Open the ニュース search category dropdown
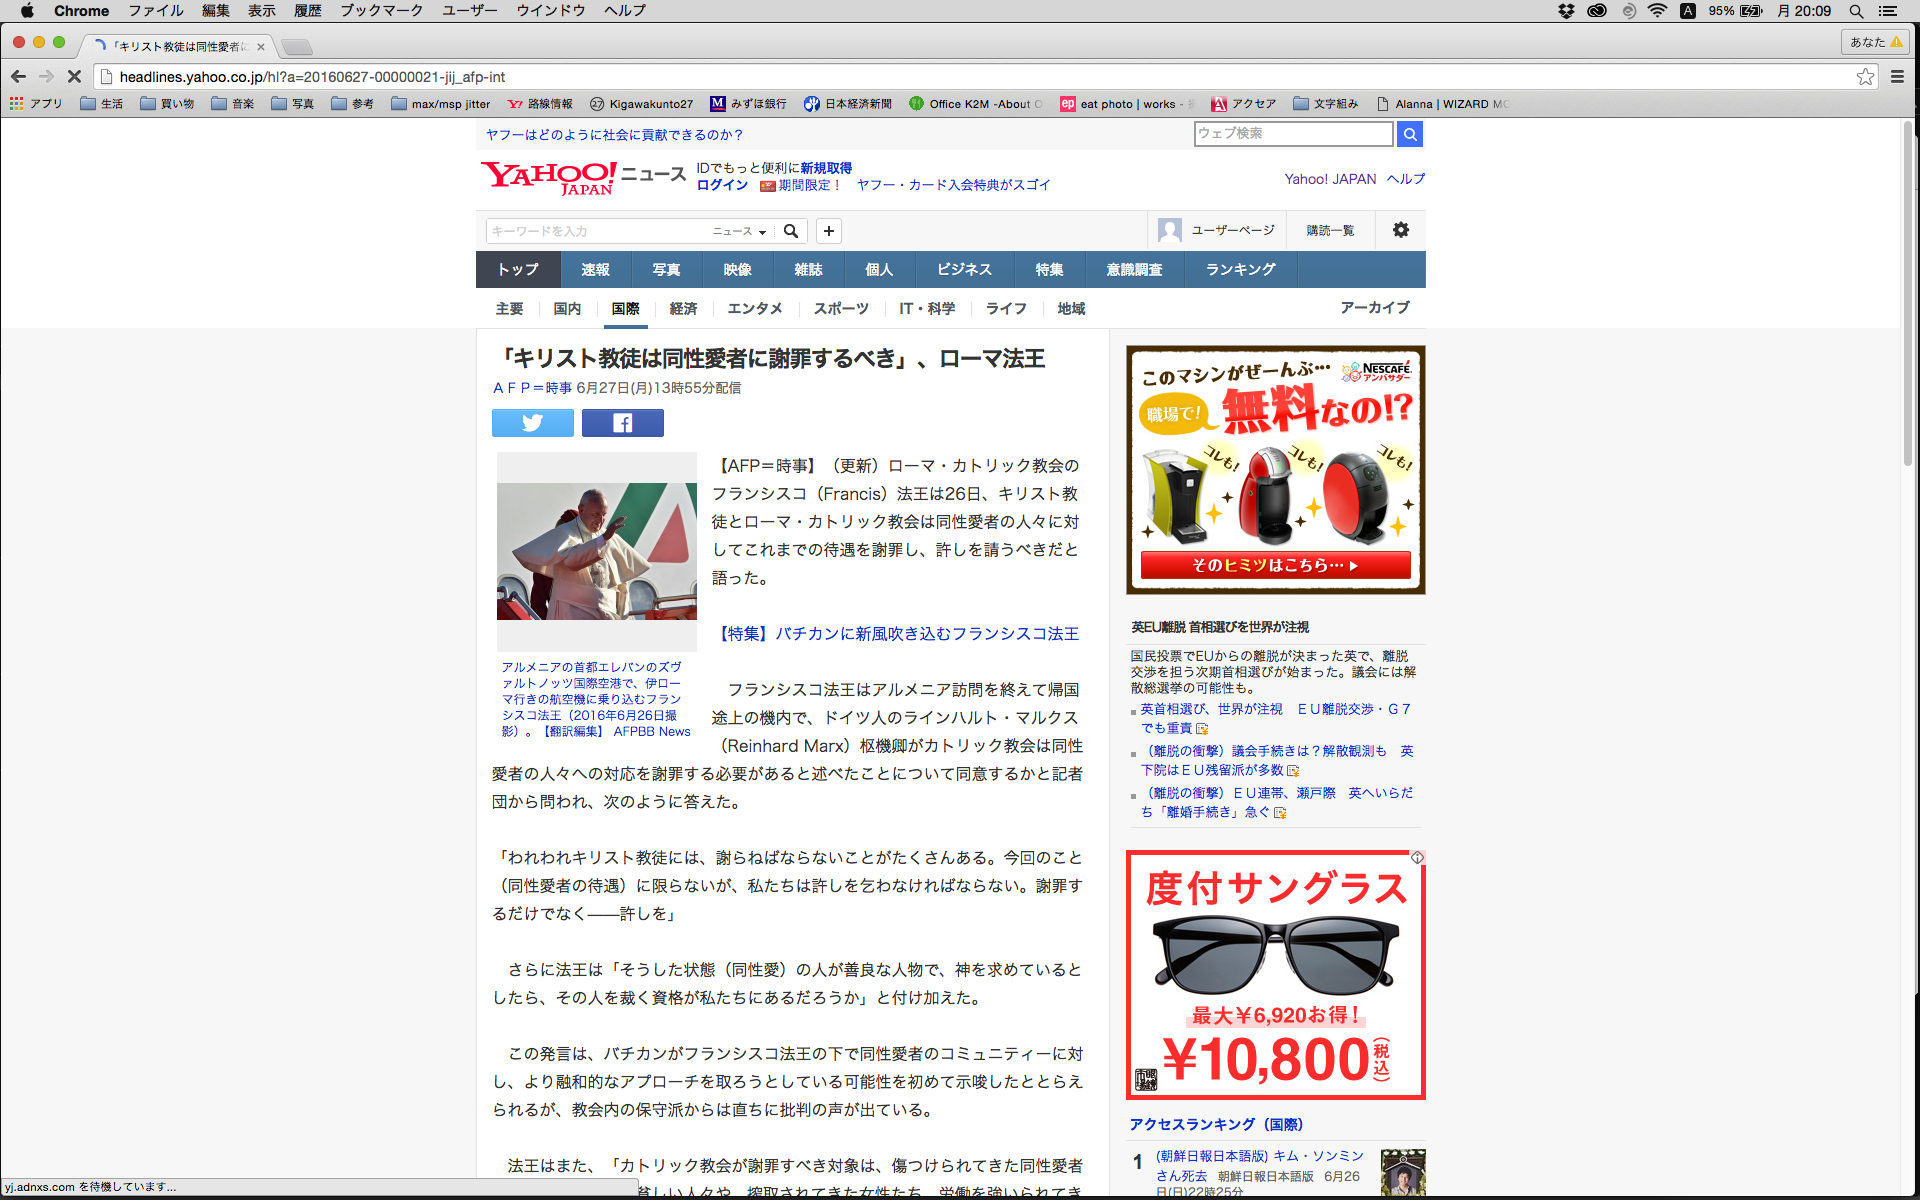Screen dimensions: 1920x1200 [x=739, y=231]
